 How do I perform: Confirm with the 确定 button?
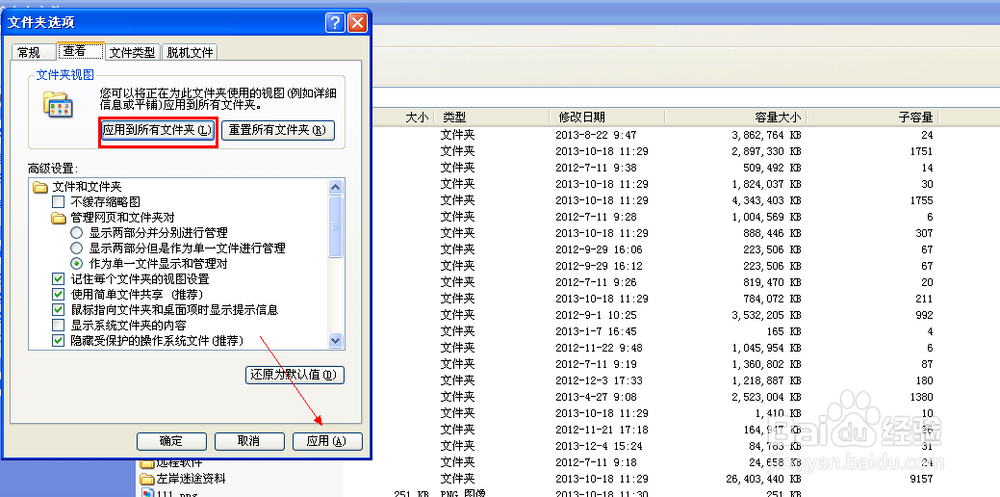(x=172, y=441)
